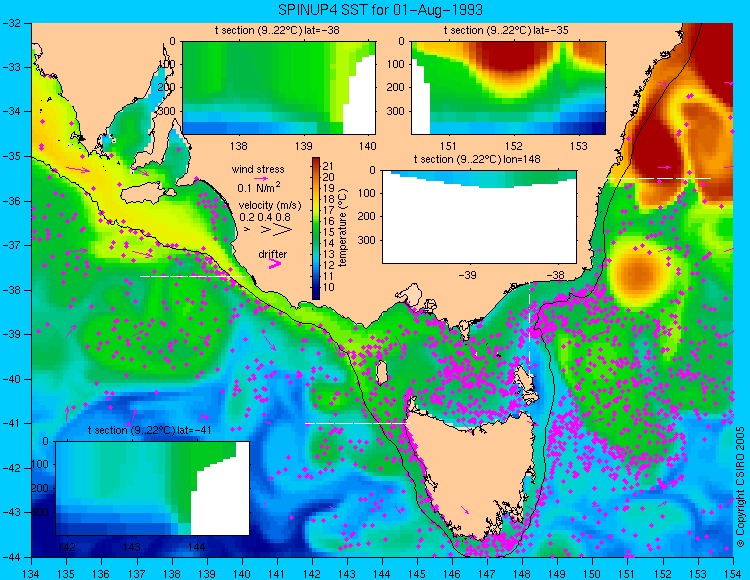The height and width of the screenshot is (580, 750).
Task: Click the 't section (9..22°C) lat=-41' heading
Action: [149, 430]
